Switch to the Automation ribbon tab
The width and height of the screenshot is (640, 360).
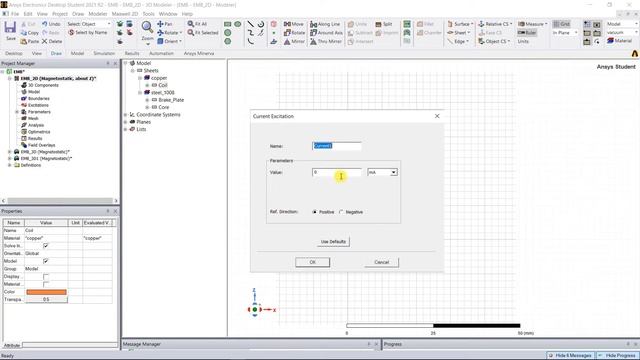click(161, 53)
